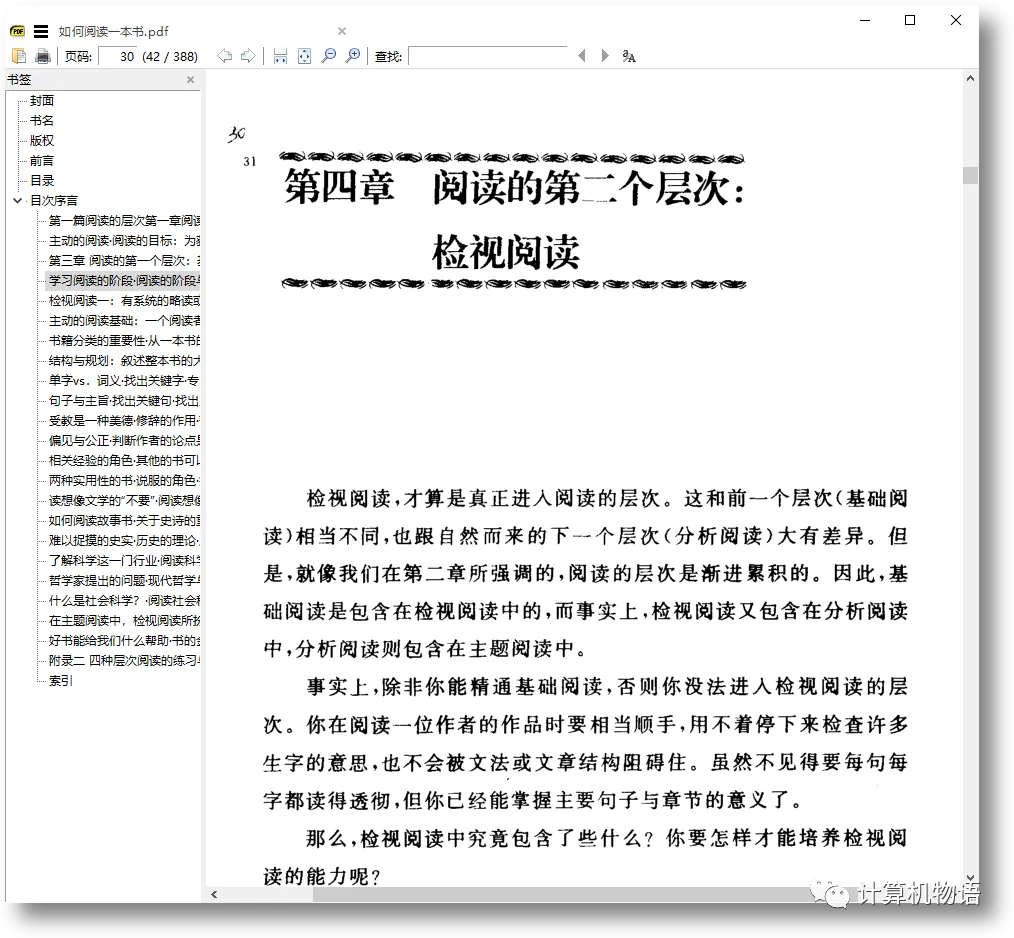Click the Zoom Out magnifier icon
Screen dimensions: 1014x938
point(329,56)
